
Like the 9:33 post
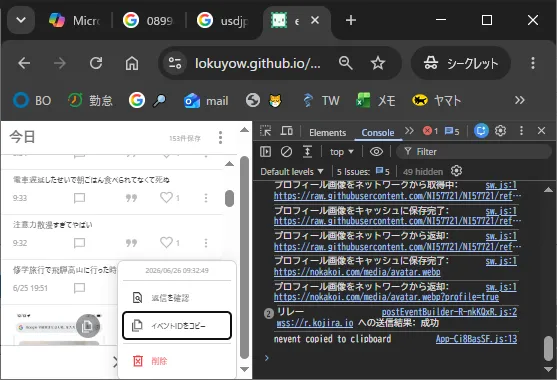click(x=166, y=197)
